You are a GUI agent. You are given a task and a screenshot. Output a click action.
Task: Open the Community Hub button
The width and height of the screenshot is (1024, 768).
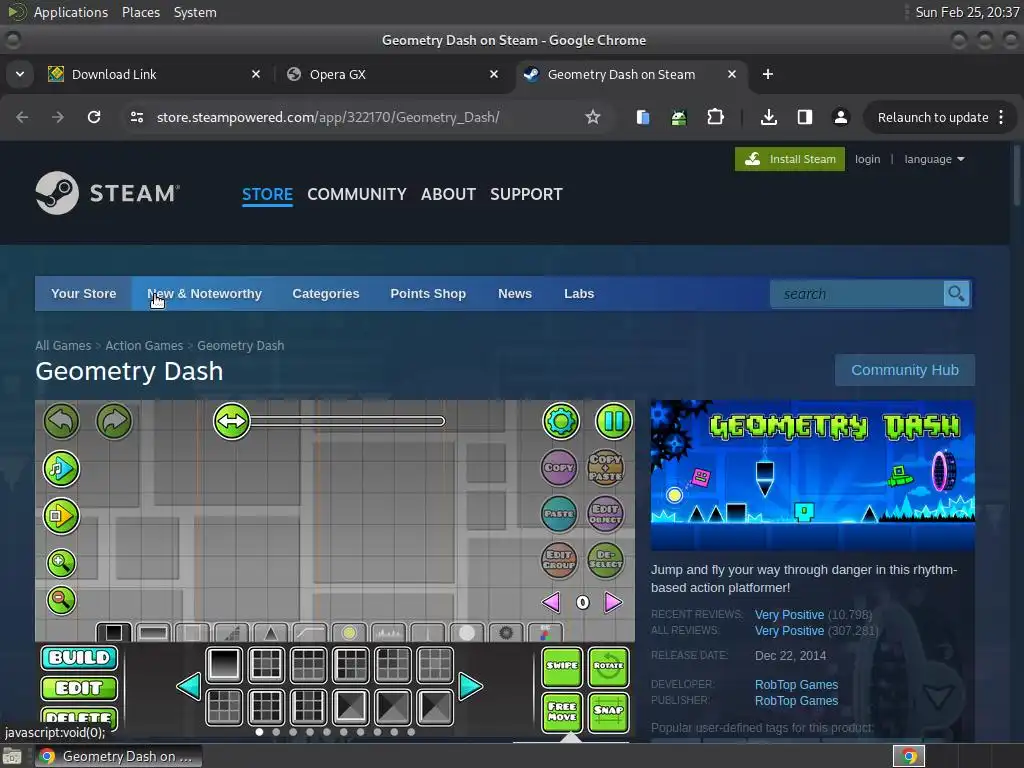[x=904, y=370]
